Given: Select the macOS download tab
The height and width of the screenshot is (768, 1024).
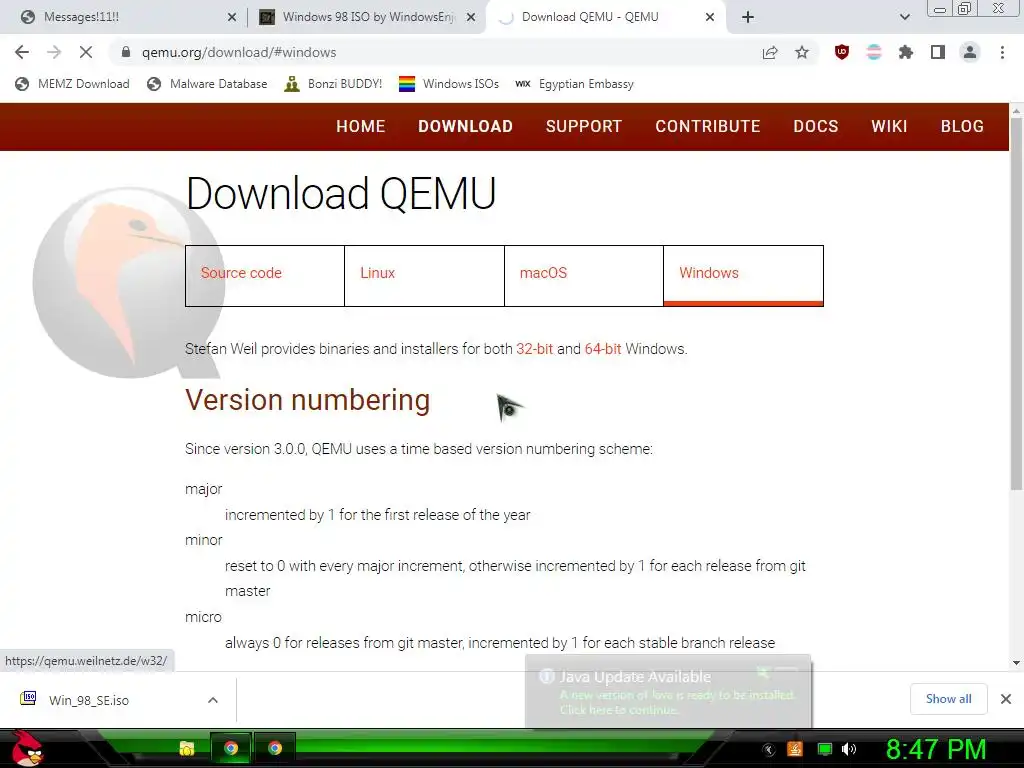Looking at the screenshot, I should [x=584, y=276].
